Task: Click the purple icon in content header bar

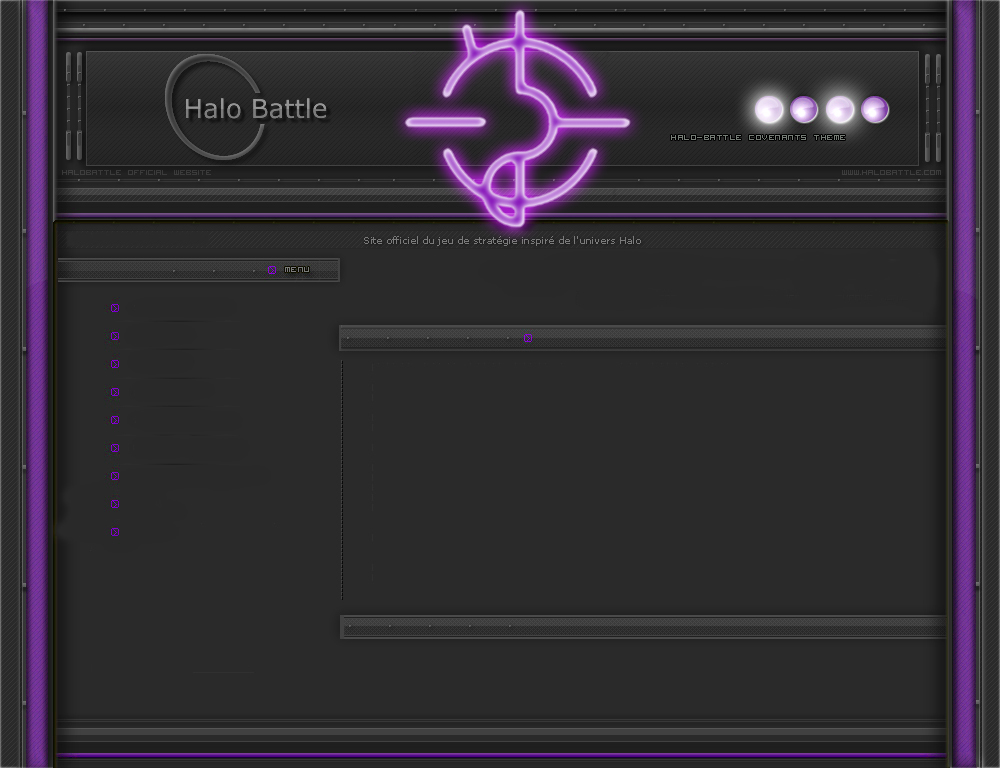Action: click(527, 338)
